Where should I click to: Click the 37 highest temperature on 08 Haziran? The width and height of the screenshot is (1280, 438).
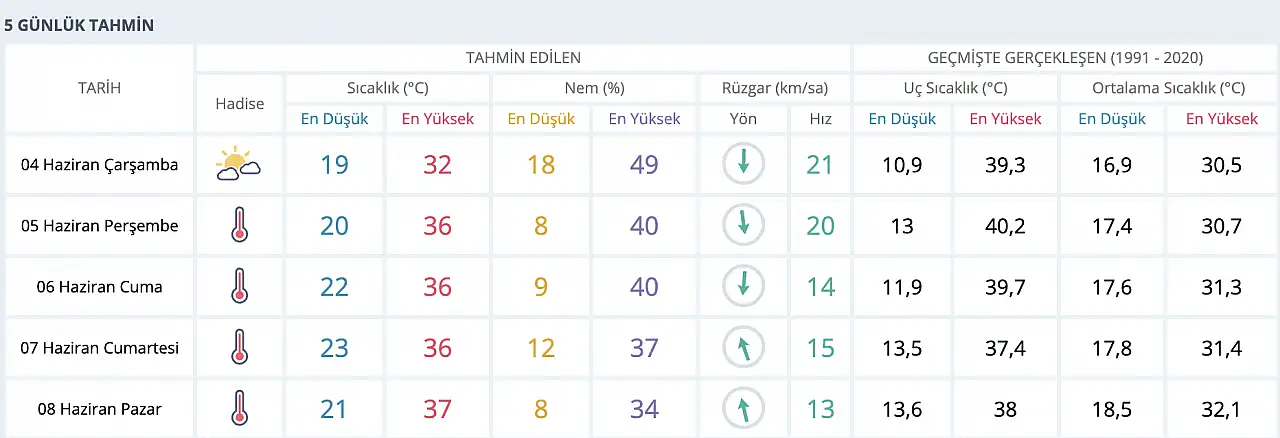point(437,409)
